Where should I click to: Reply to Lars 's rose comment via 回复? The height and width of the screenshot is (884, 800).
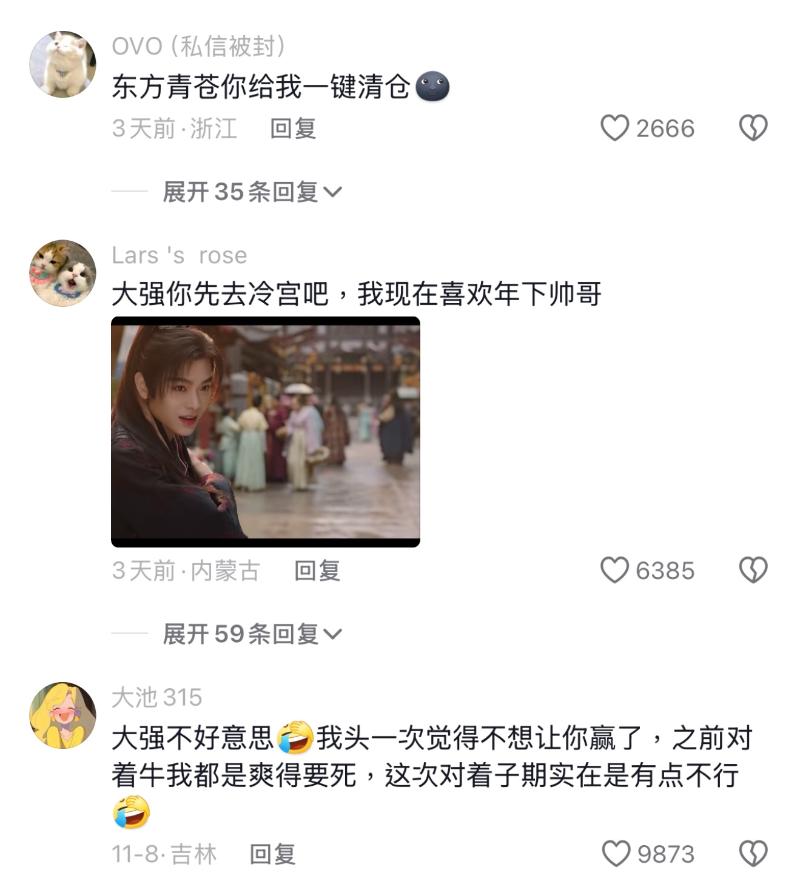coord(317,571)
